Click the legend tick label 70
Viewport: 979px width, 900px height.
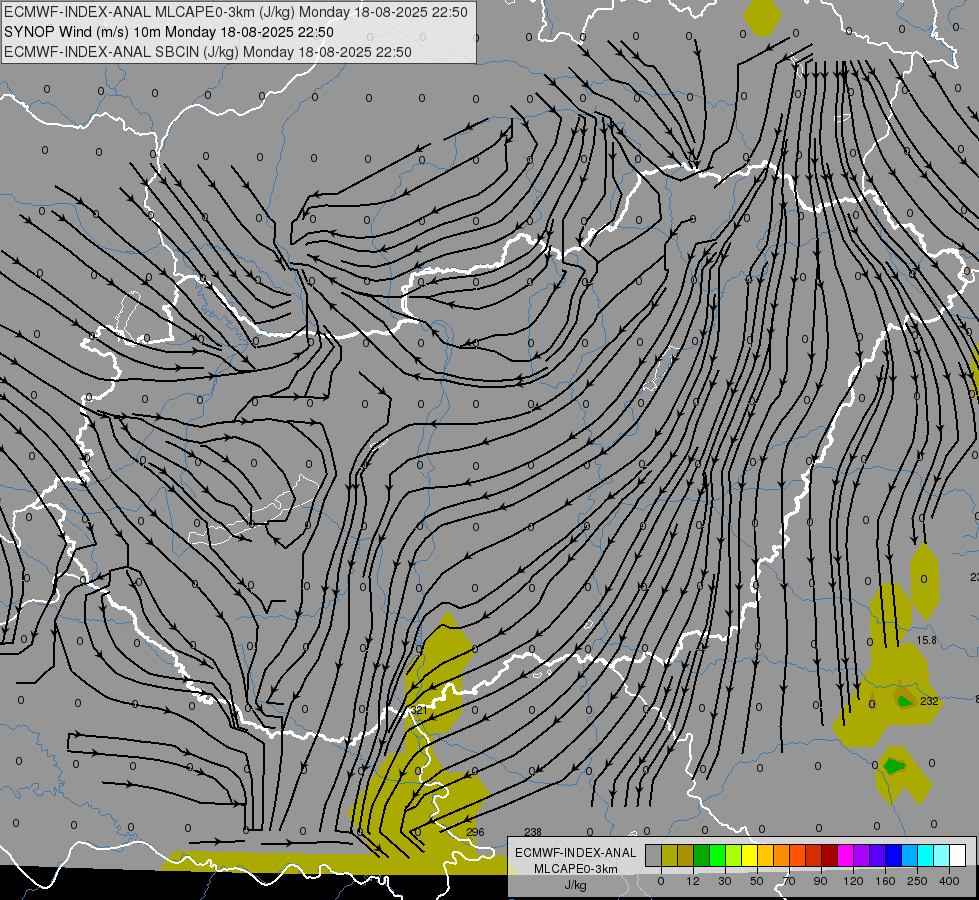pyautogui.click(x=789, y=881)
